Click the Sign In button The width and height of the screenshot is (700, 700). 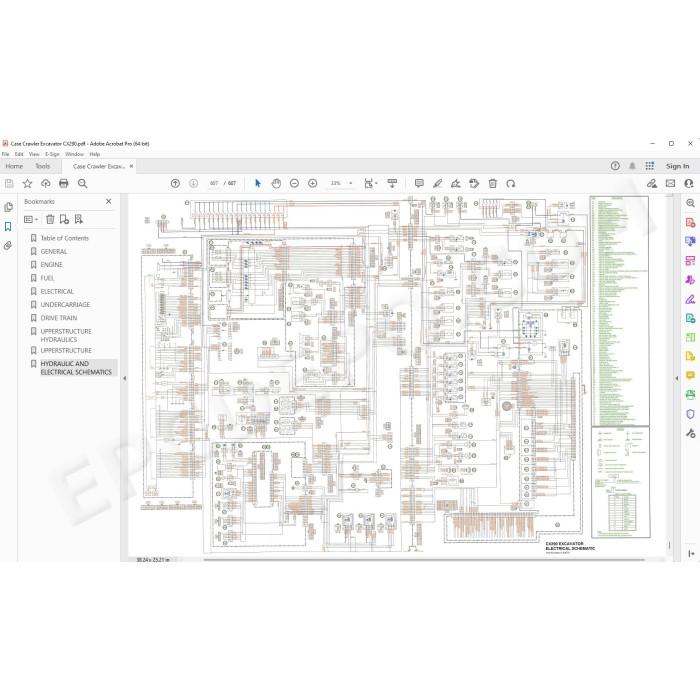[678, 166]
